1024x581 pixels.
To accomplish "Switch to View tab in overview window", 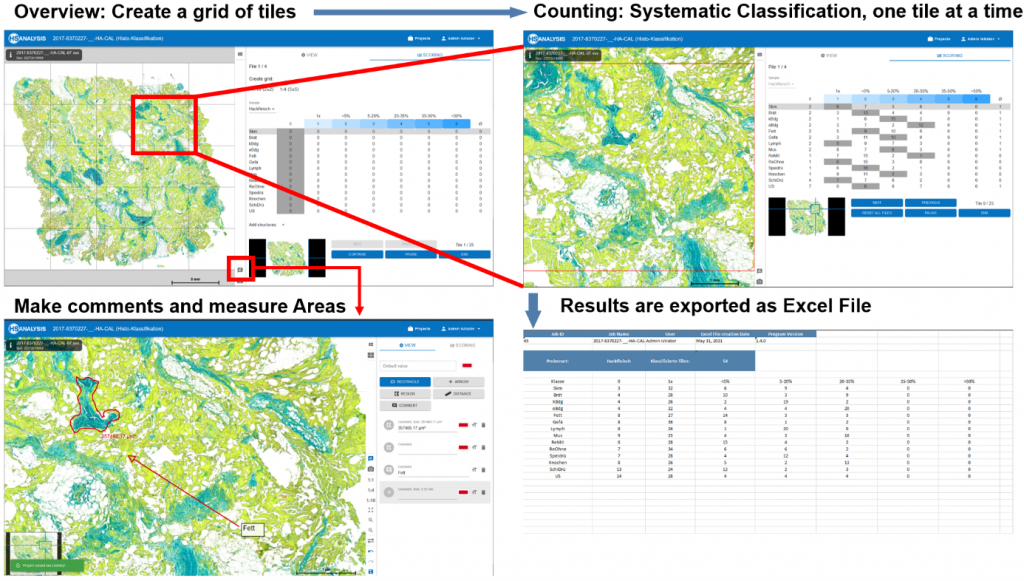I will [307, 53].
